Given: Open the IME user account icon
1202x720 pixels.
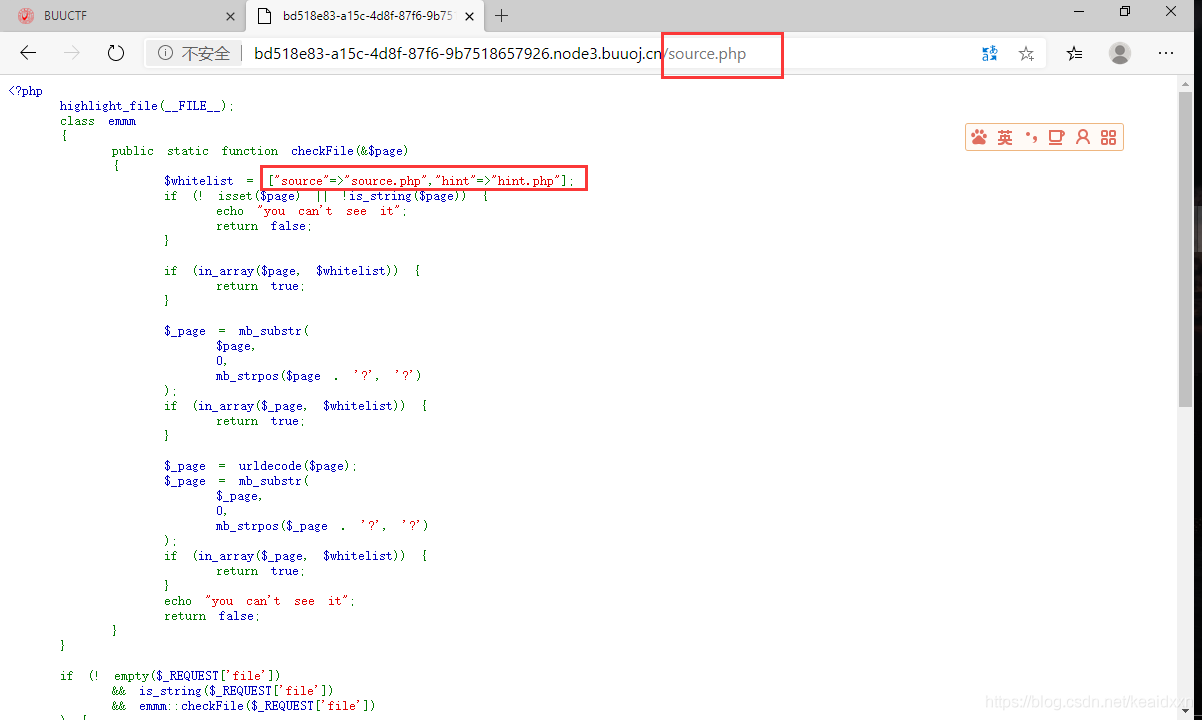Looking at the screenshot, I should [1082, 138].
